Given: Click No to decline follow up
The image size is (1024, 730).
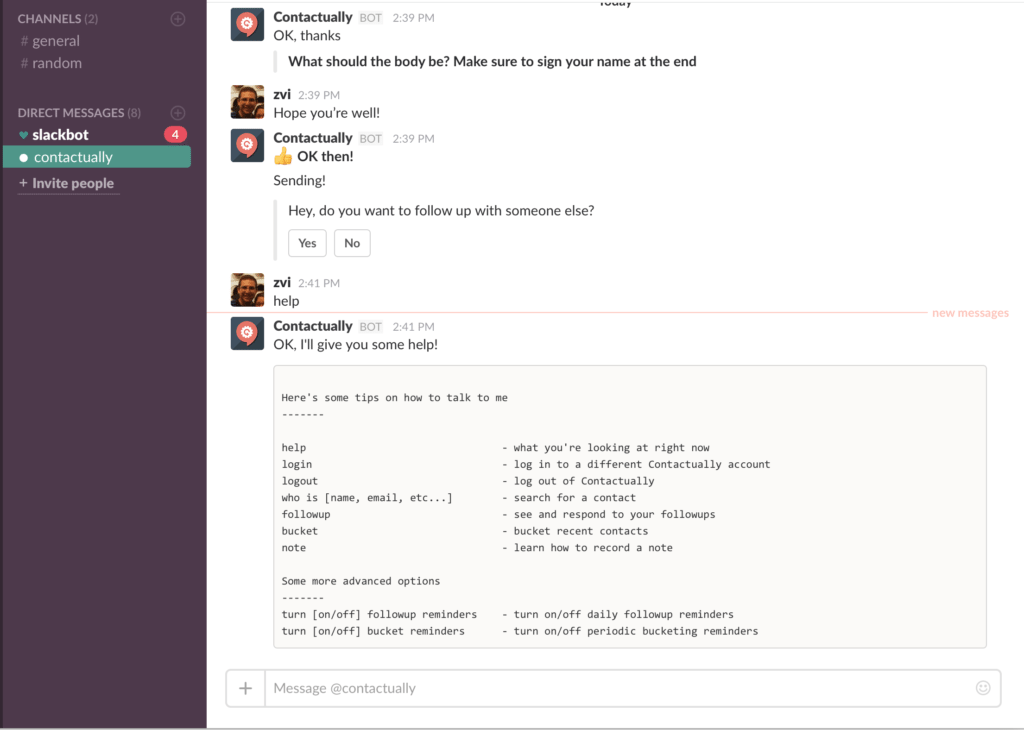Looking at the screenshot, I should (352, 243).
